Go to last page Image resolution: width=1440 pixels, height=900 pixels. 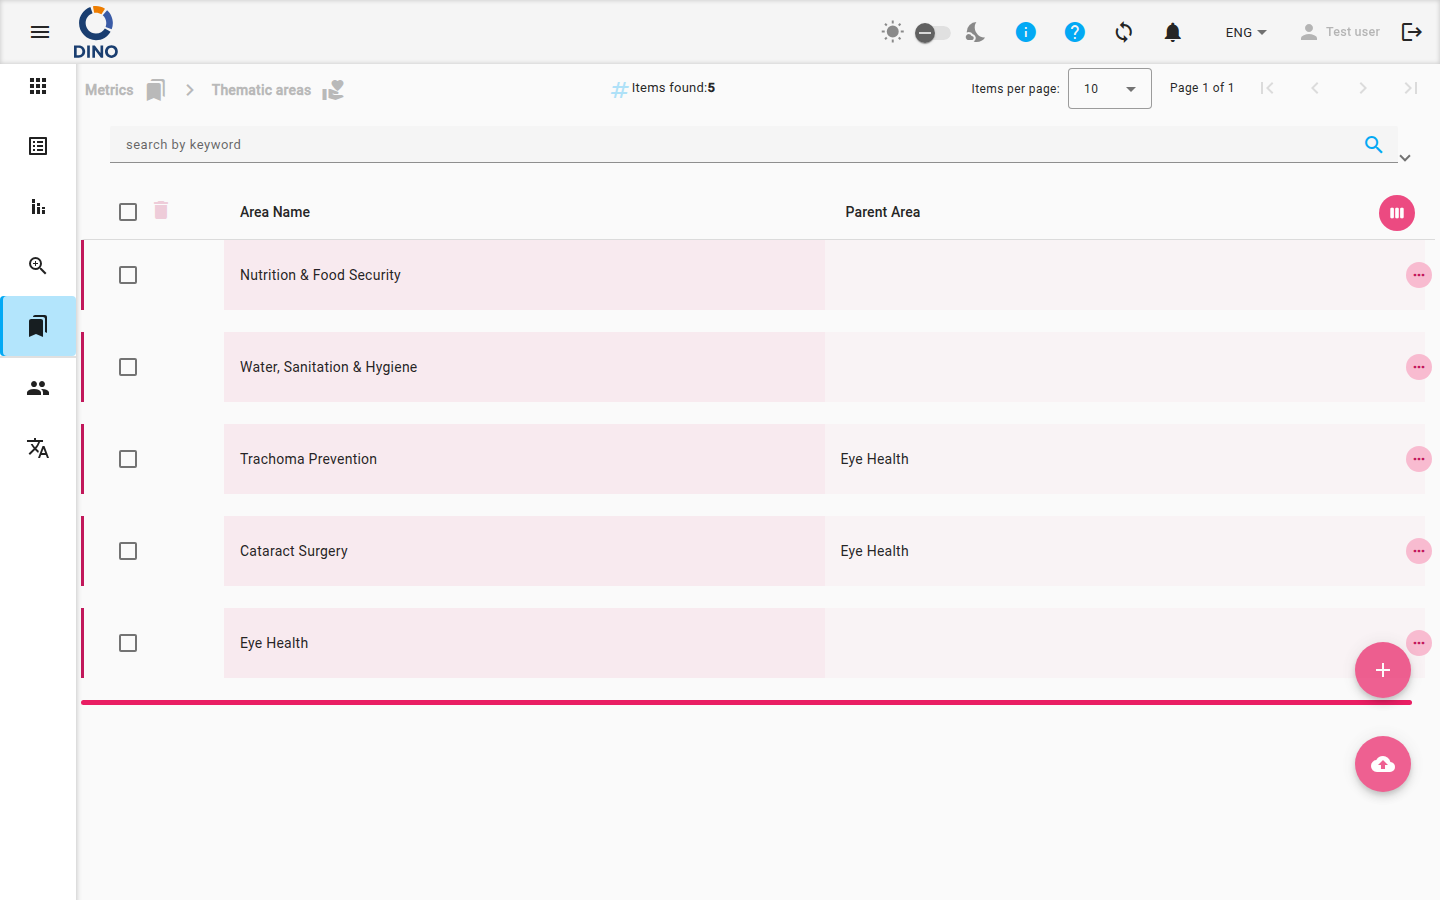pyautogui.click(x=1411, y=88)
